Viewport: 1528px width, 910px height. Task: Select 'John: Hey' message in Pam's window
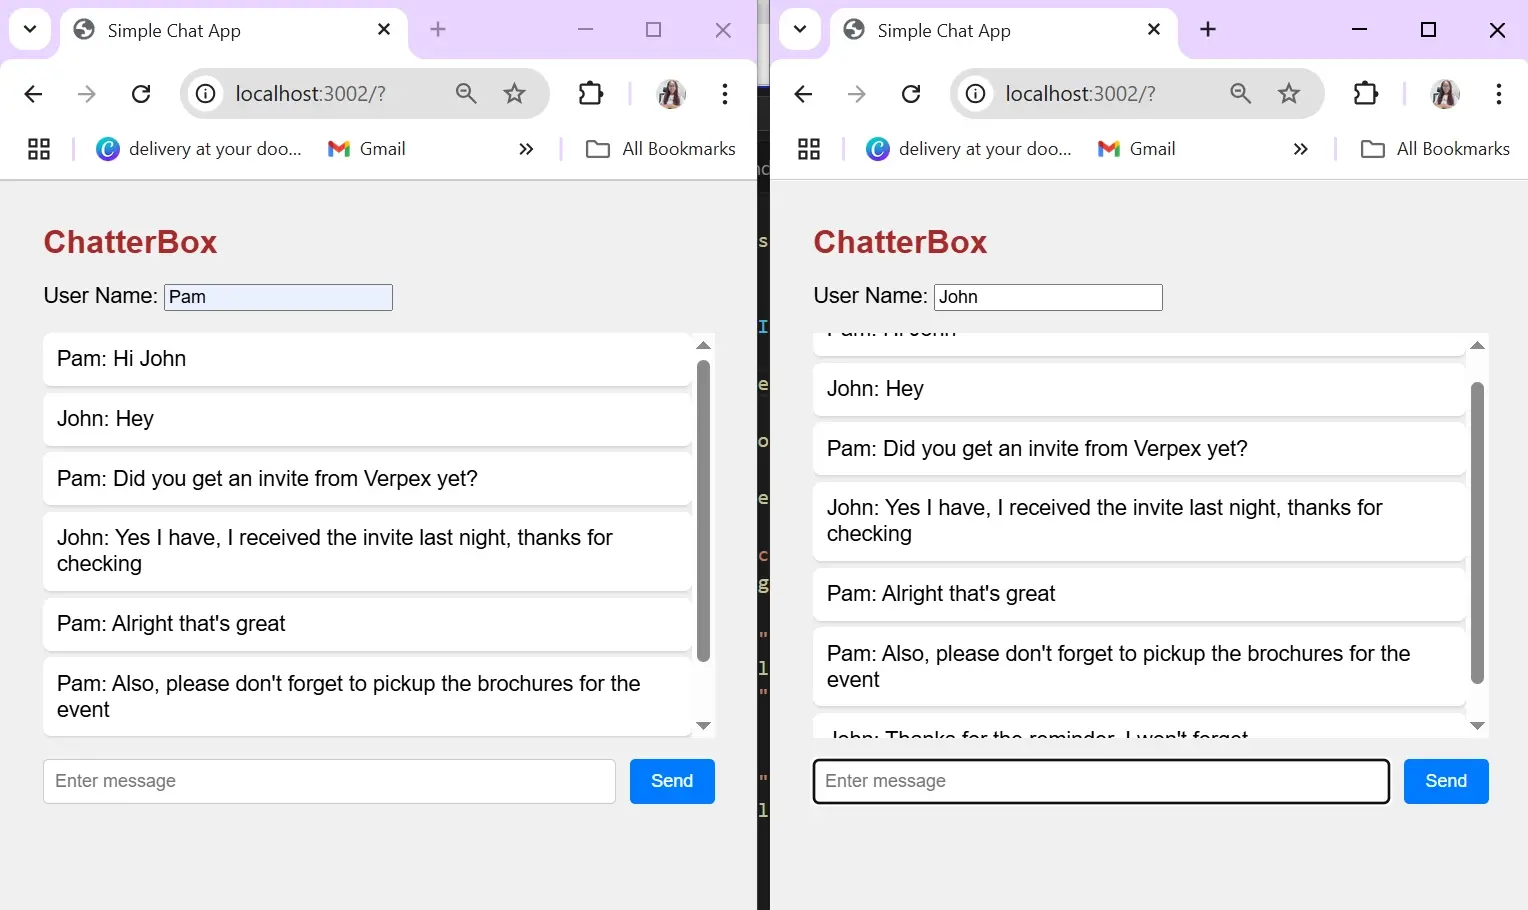click(367, 419)
